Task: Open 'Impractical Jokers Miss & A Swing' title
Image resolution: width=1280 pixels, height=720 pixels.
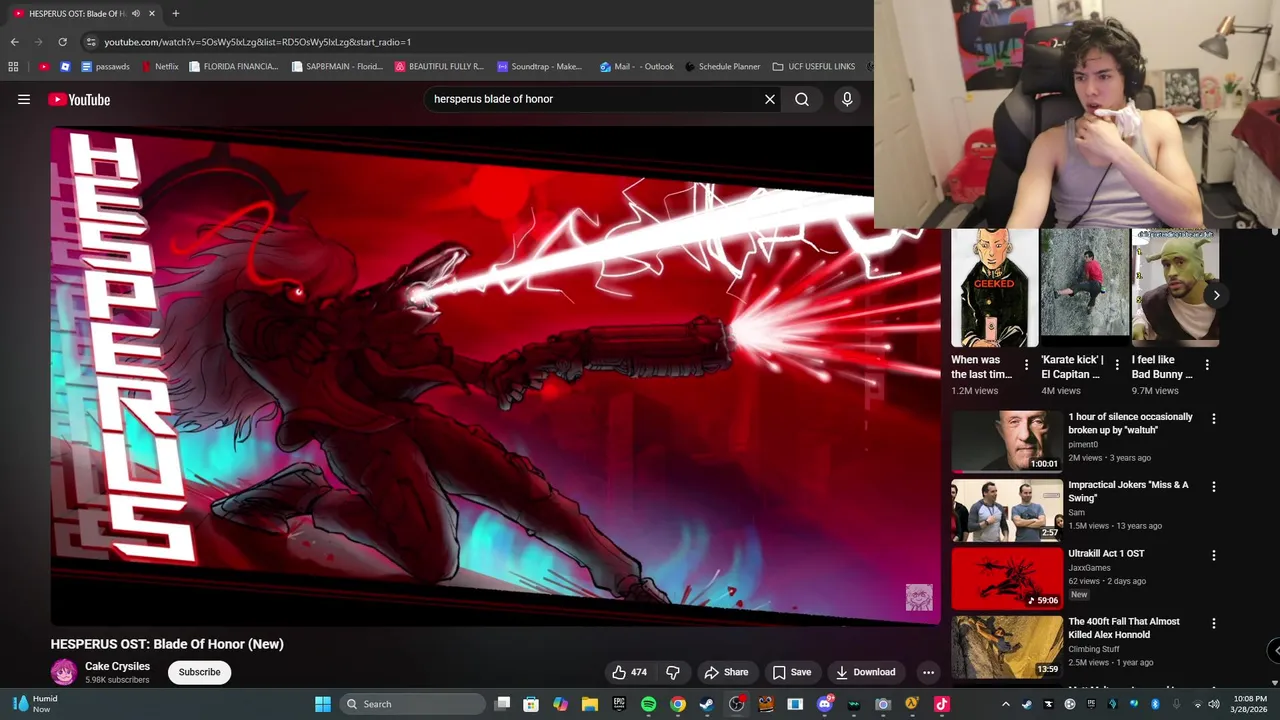Action: click(1128, 491)
